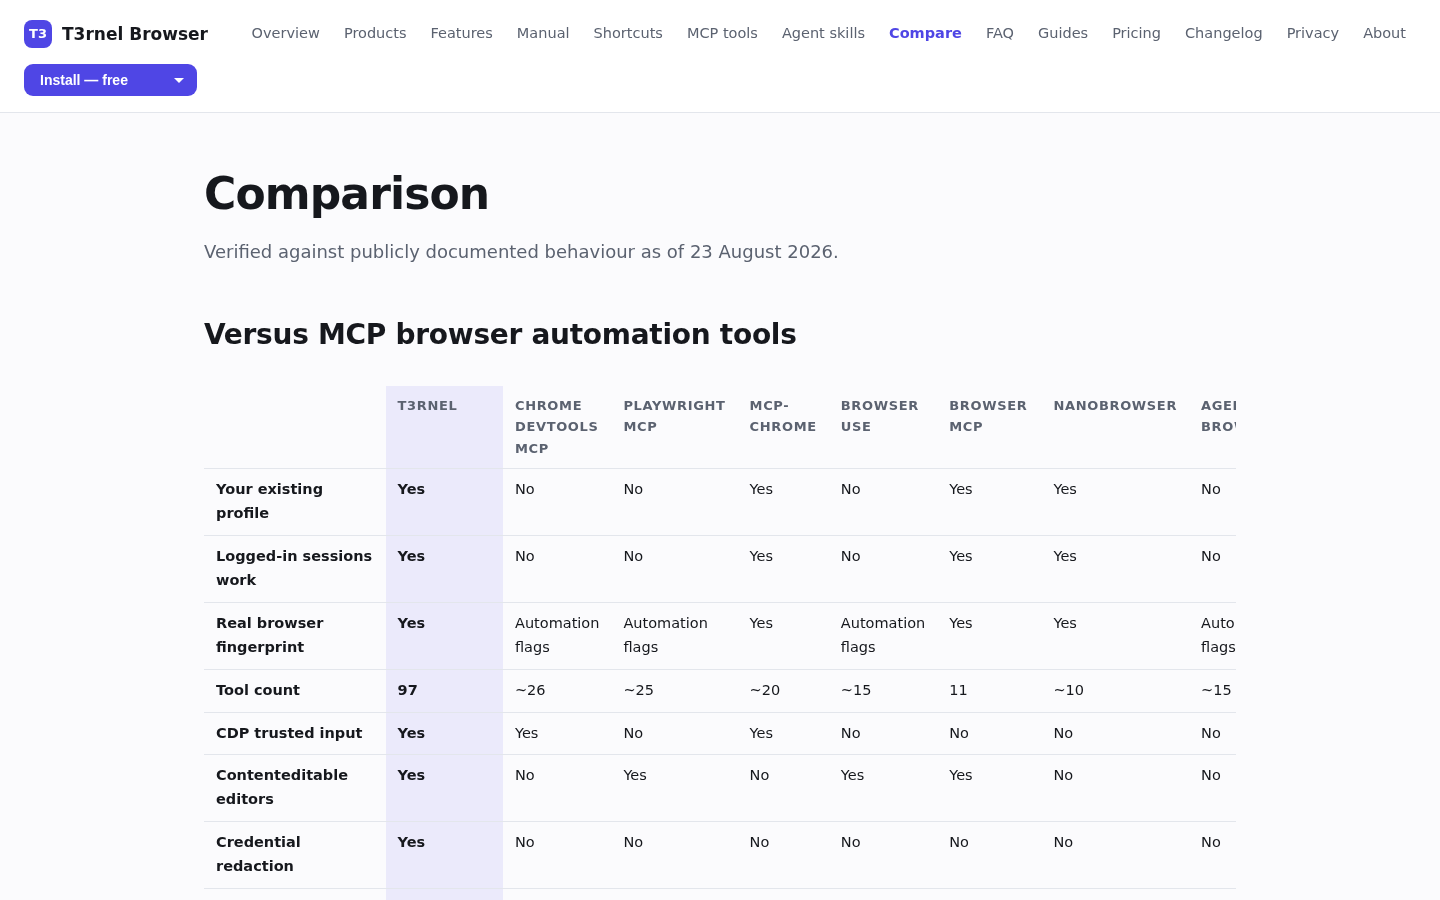Viewport: 1440px width, 900px height.
Task: Open the FAQ page
Action: [1000, 33]
